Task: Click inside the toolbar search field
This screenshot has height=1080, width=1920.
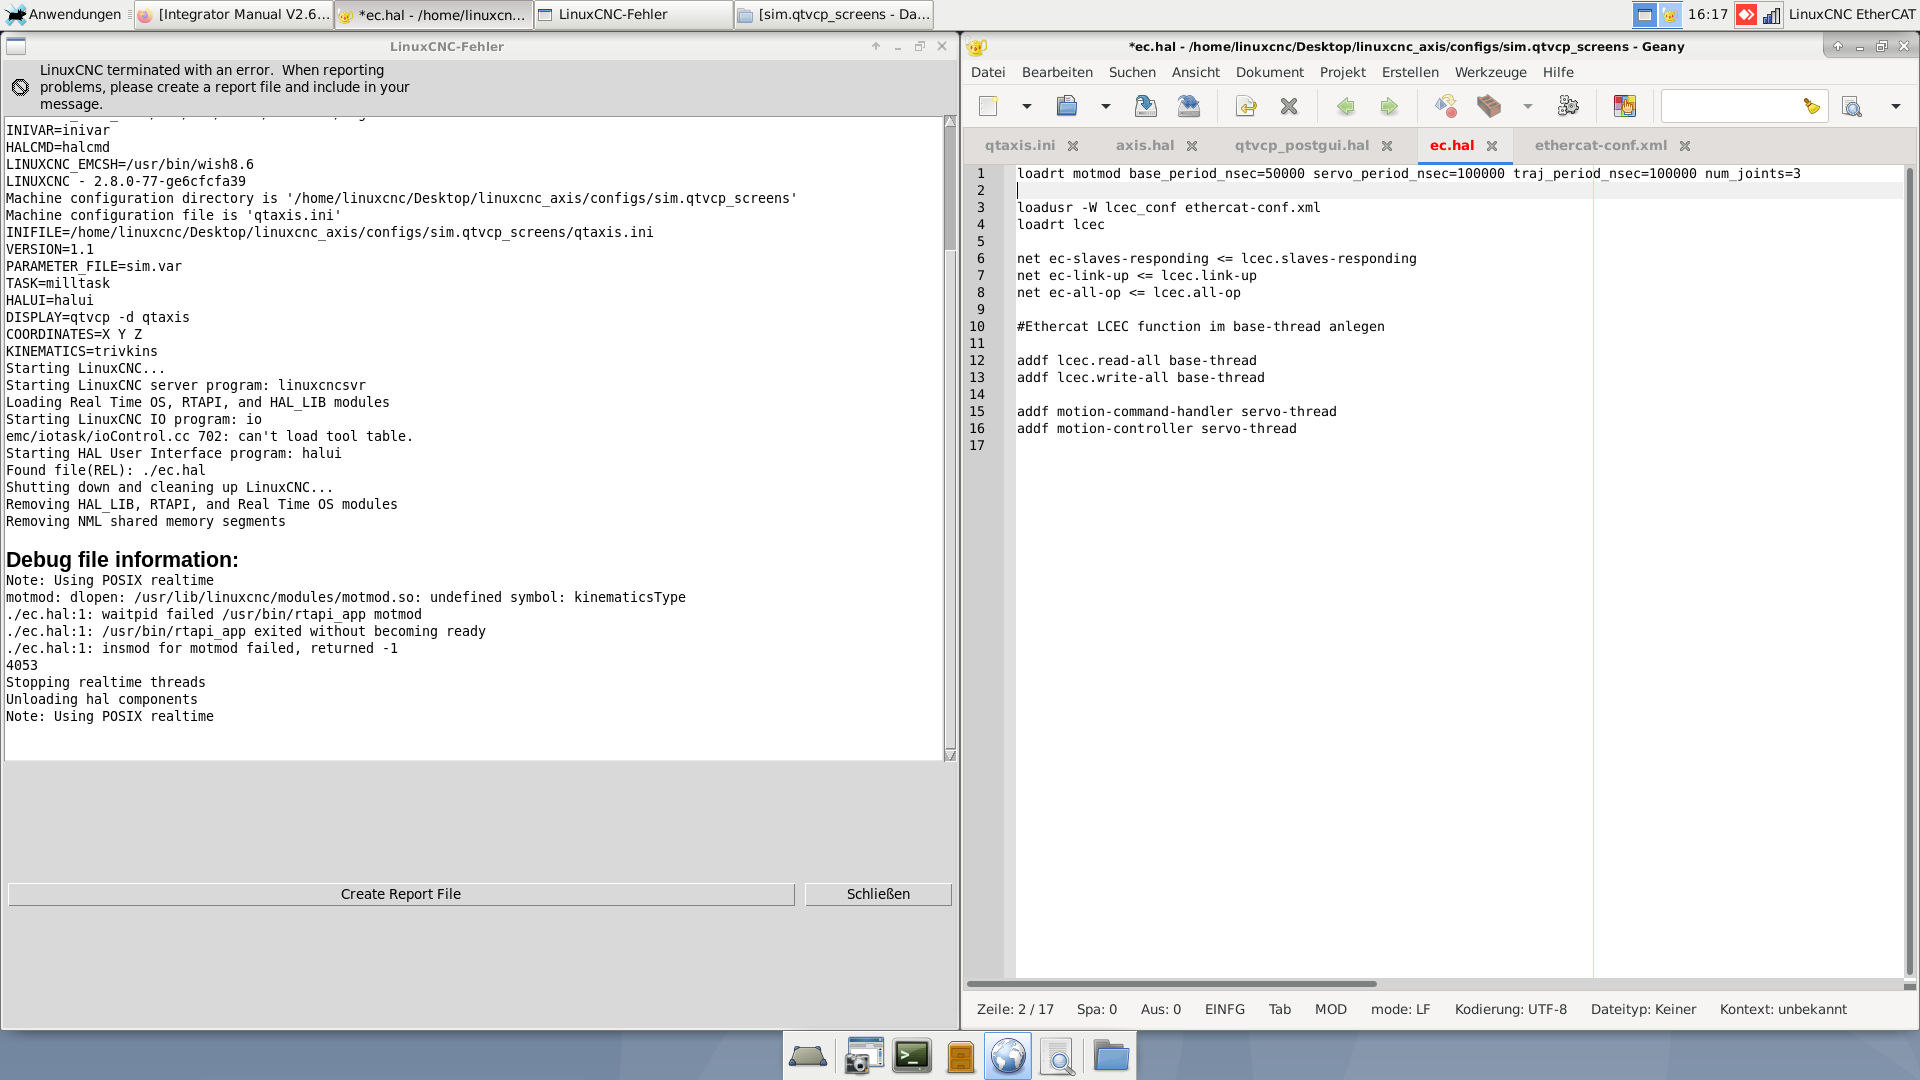Action: coord(1732,106)
